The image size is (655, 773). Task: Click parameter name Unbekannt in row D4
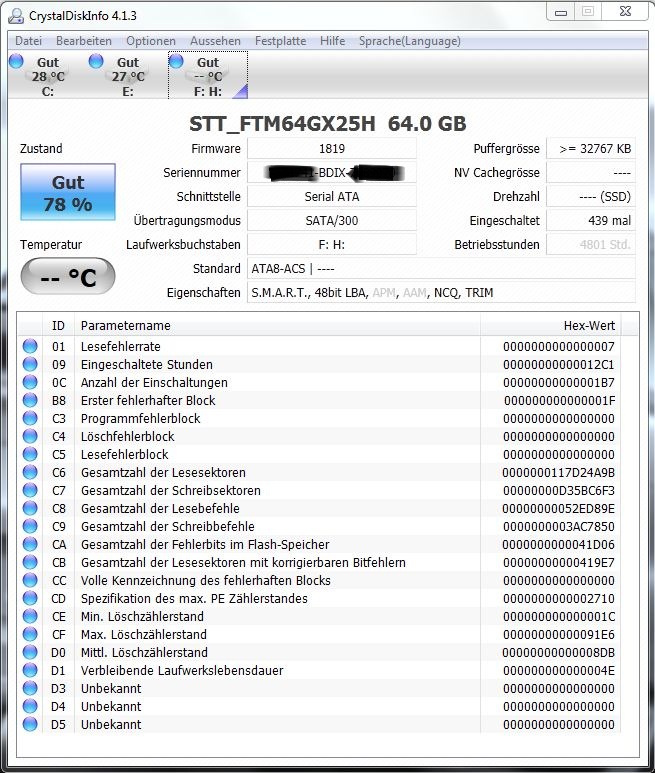coord(111,706)
